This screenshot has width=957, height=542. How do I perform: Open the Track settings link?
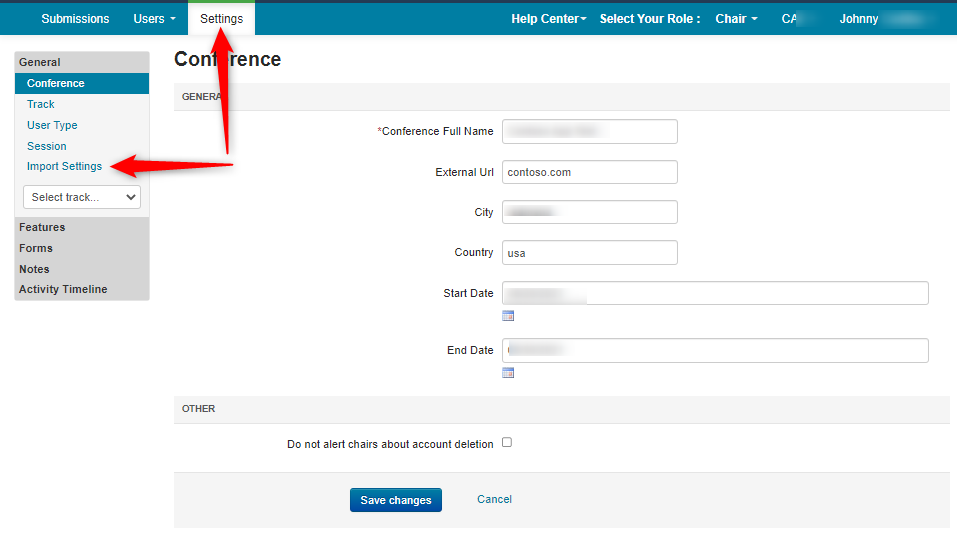coord(40,104)
